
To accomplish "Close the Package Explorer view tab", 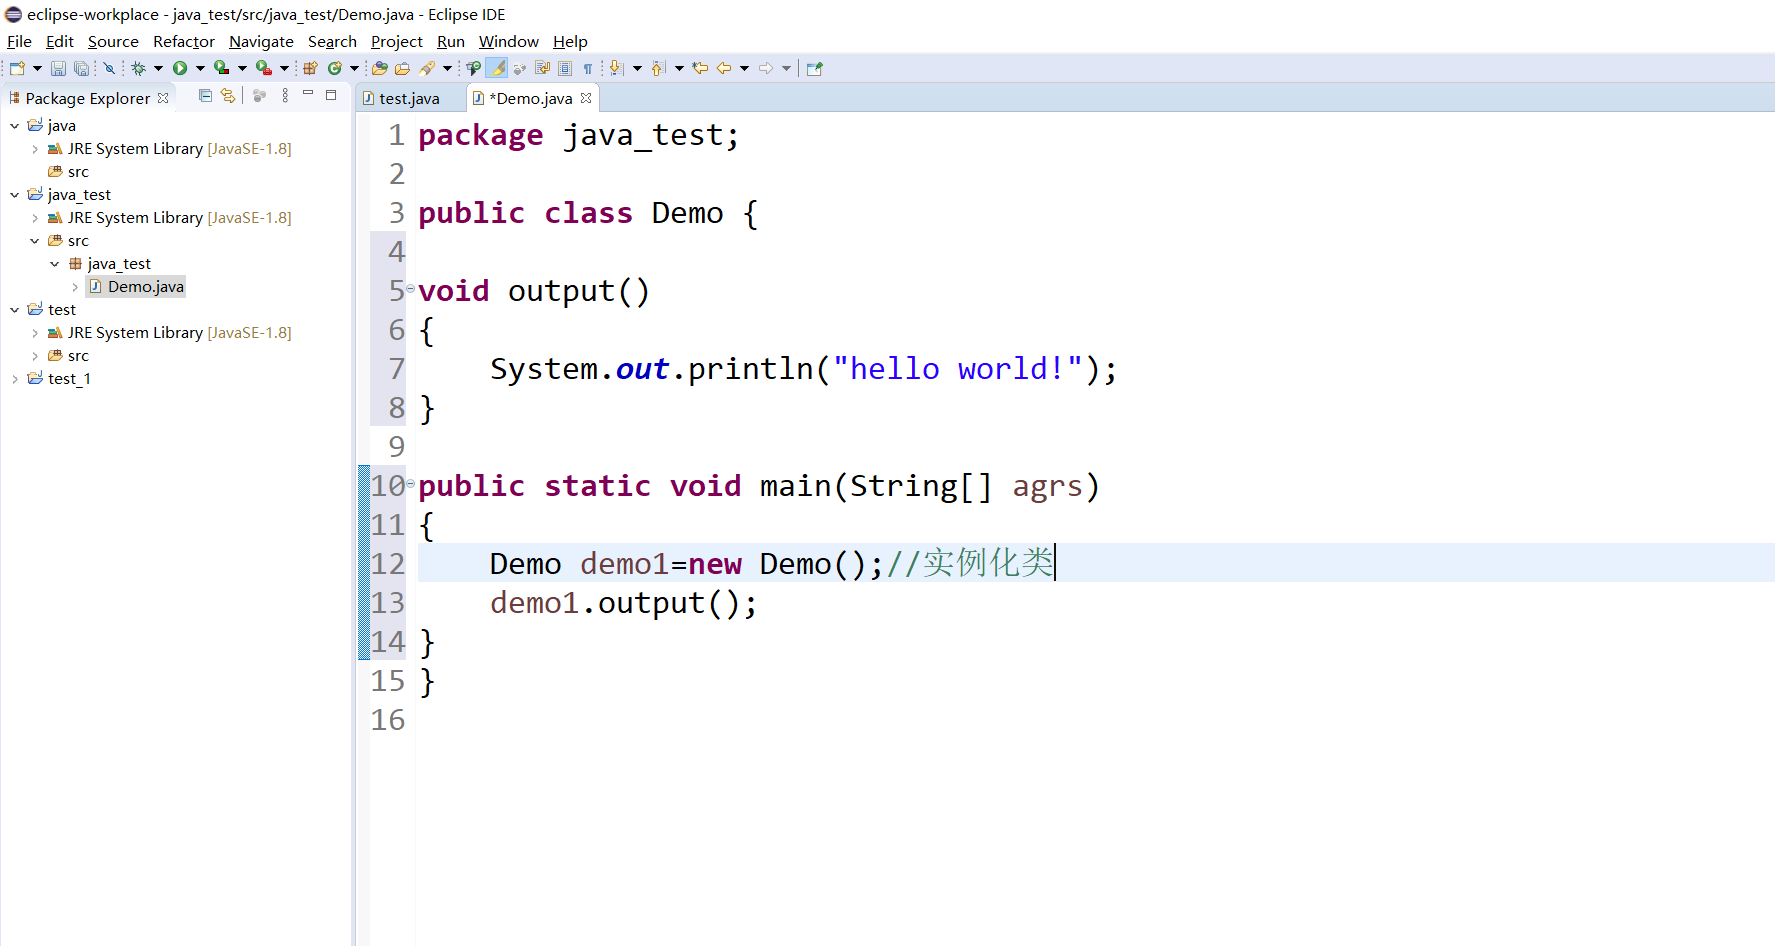I will [163, 97].
